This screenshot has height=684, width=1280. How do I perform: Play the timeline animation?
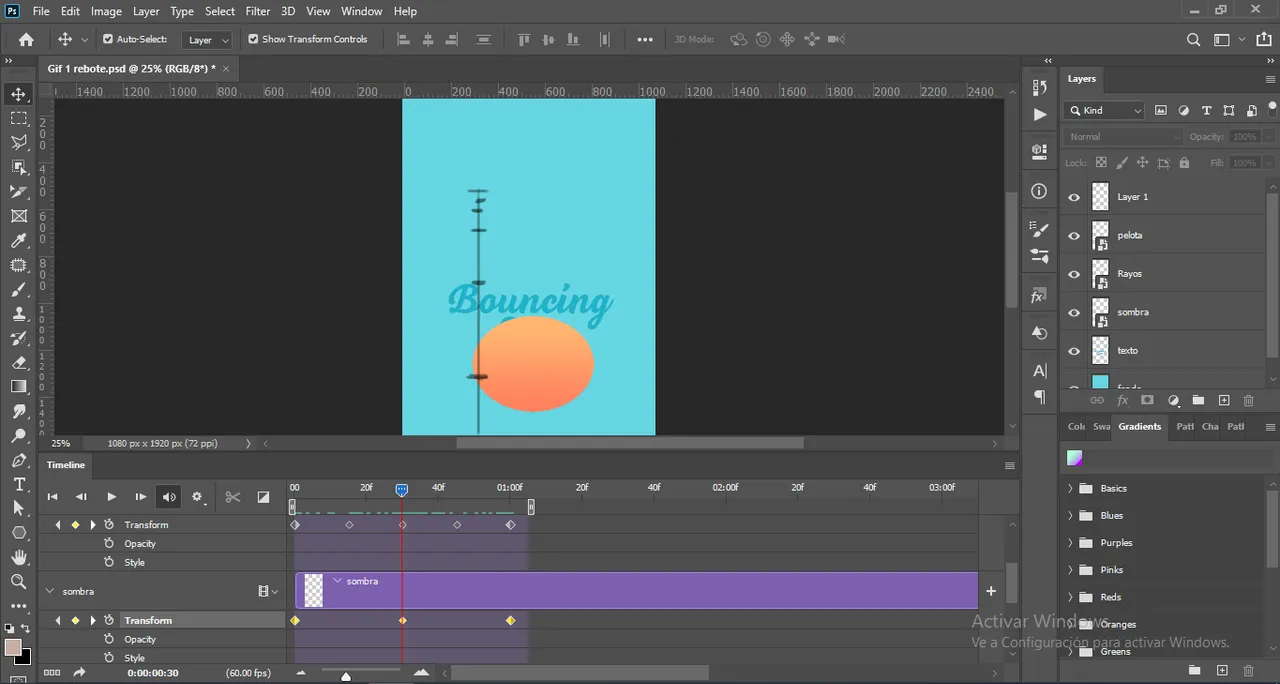111,497
